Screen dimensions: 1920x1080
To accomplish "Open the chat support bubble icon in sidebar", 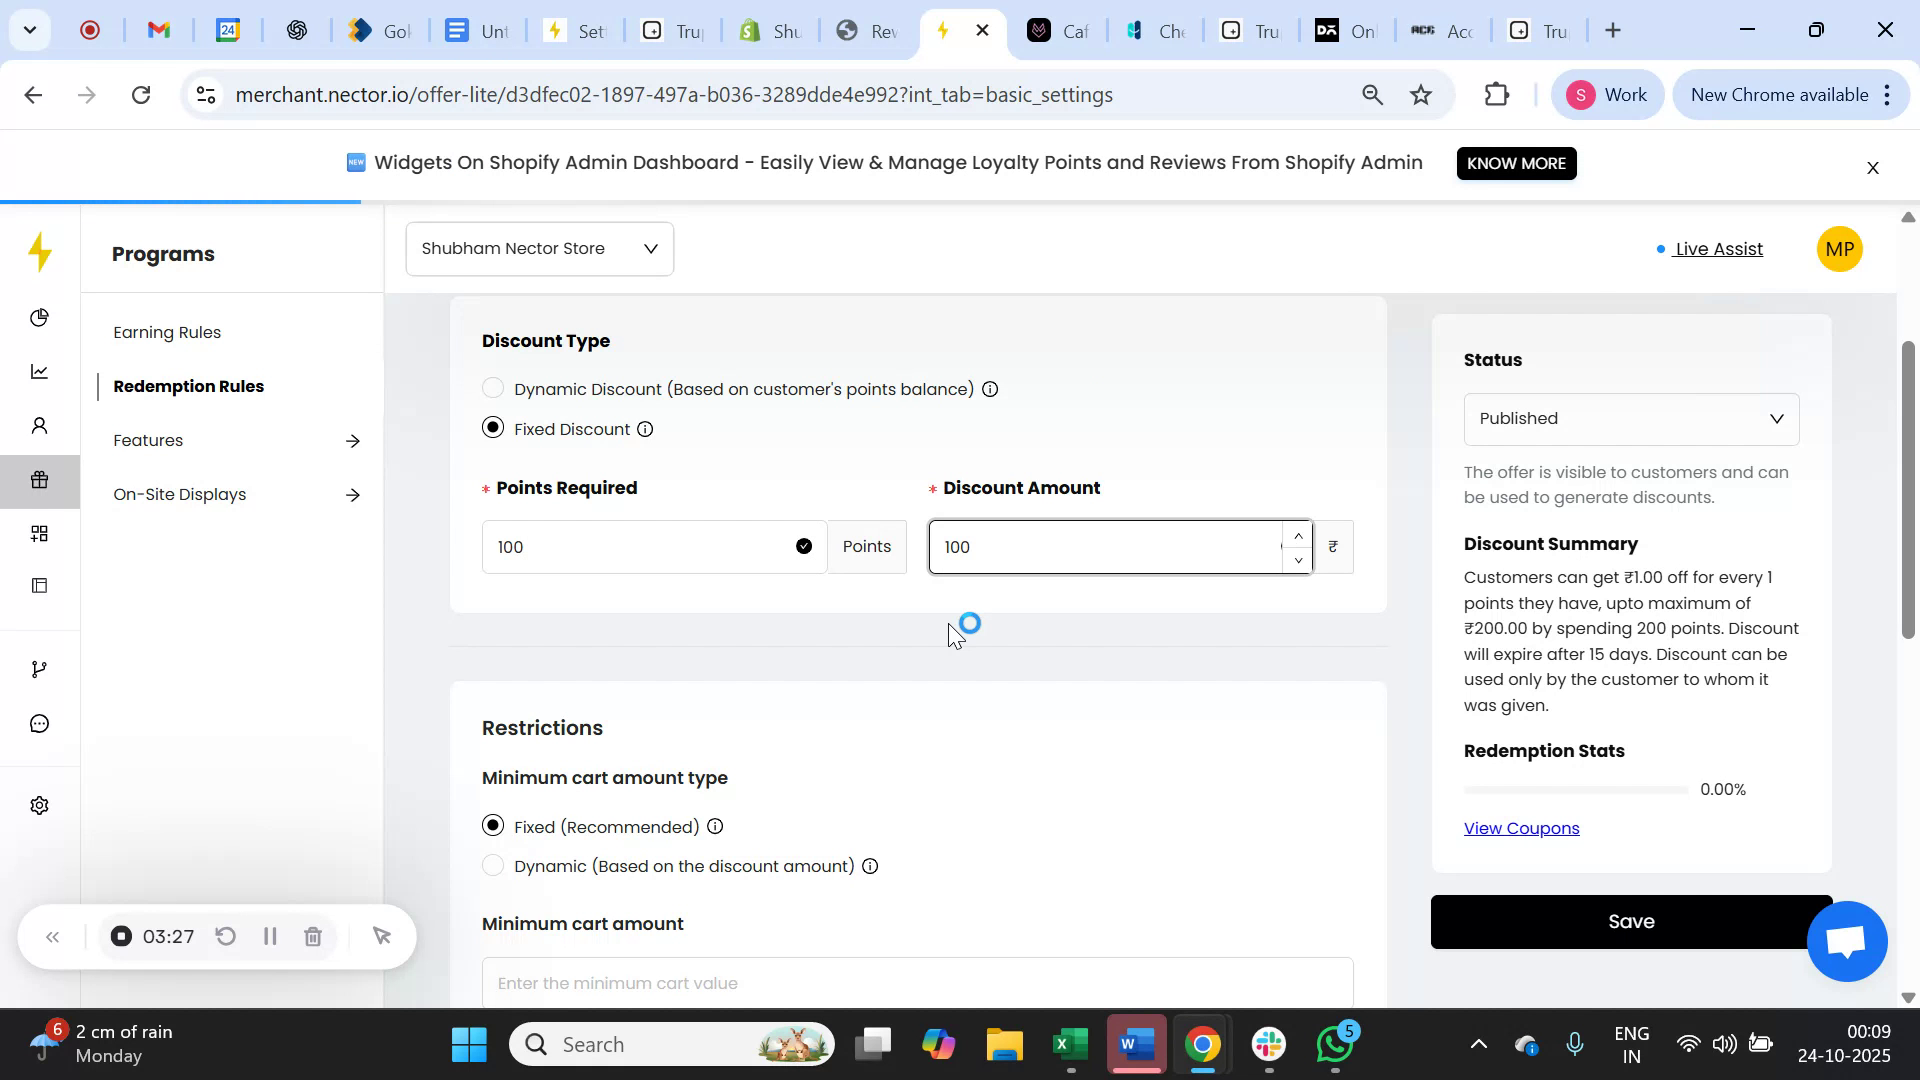I will pyautogui.click(x=39, y=723).
